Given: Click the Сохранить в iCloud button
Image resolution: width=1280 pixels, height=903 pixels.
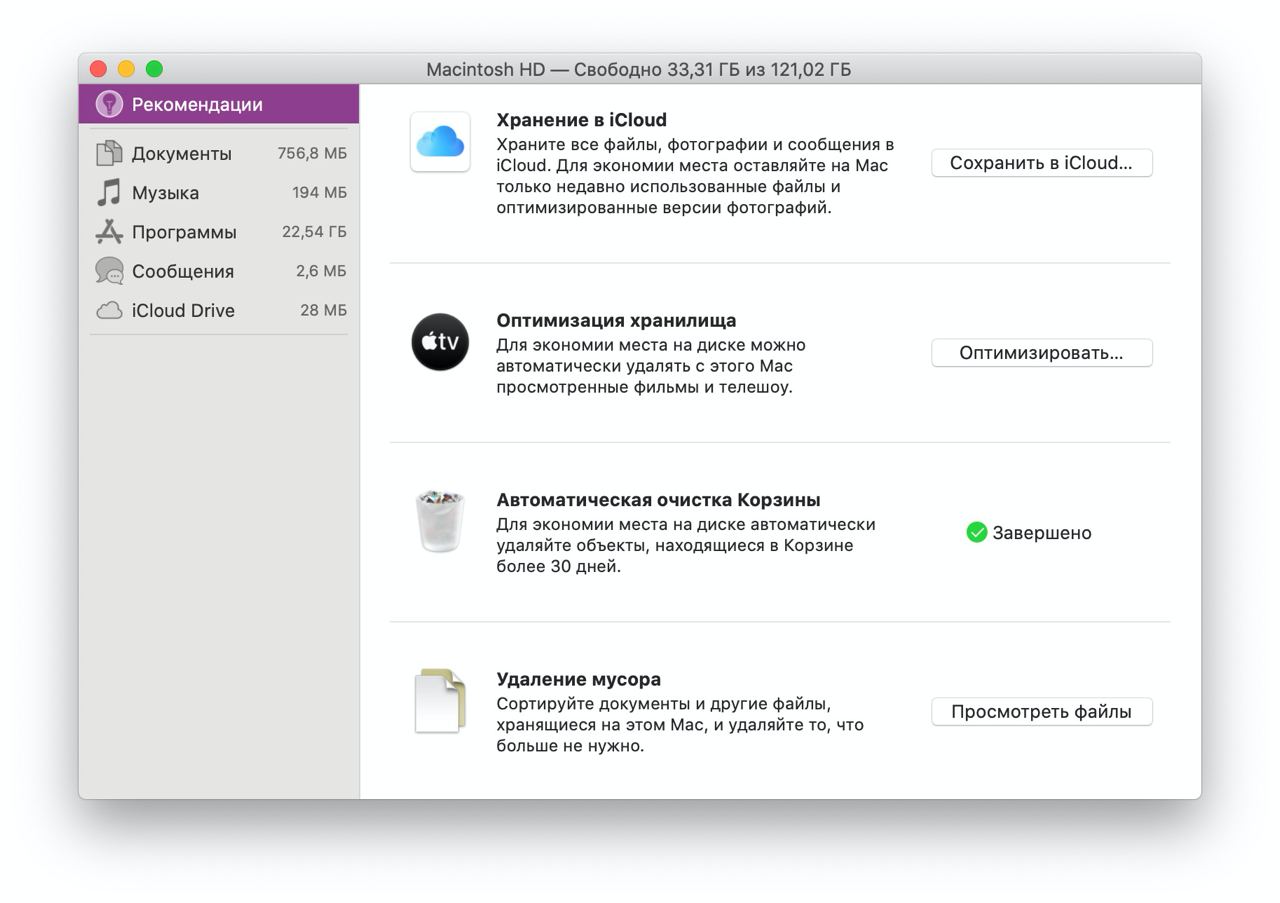Looking at the screenshot, I should (x=1041, y=163).
